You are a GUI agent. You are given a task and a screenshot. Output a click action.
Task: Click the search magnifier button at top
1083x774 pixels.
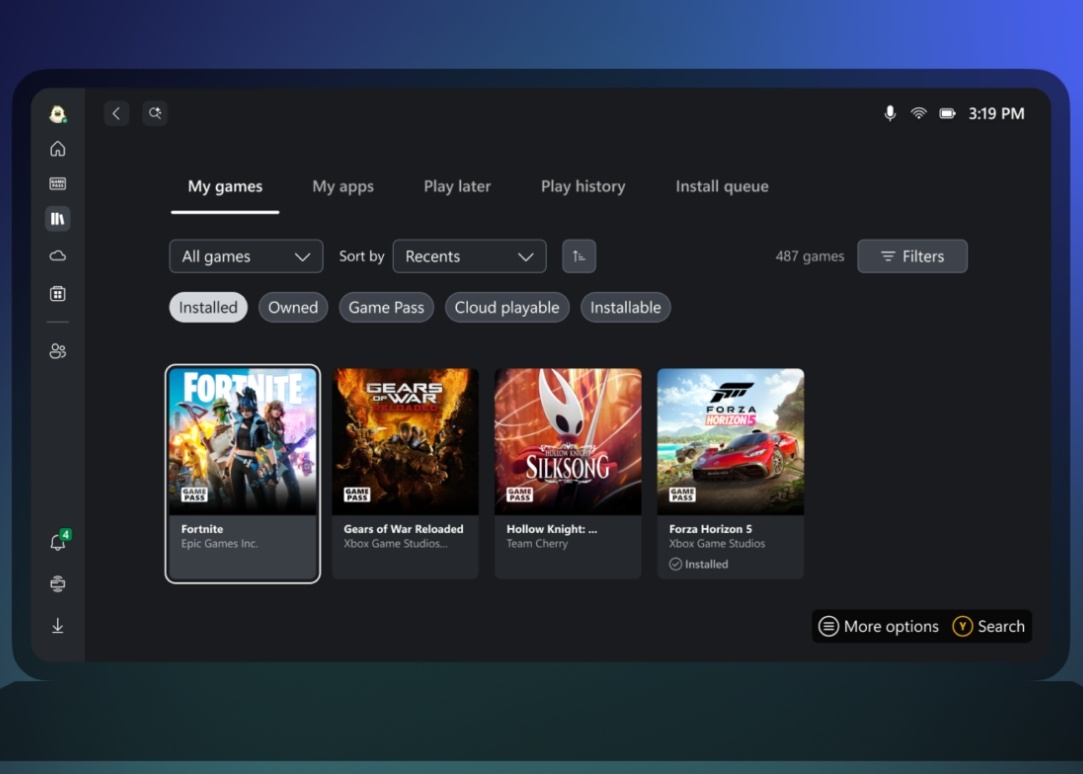(155, 113)
